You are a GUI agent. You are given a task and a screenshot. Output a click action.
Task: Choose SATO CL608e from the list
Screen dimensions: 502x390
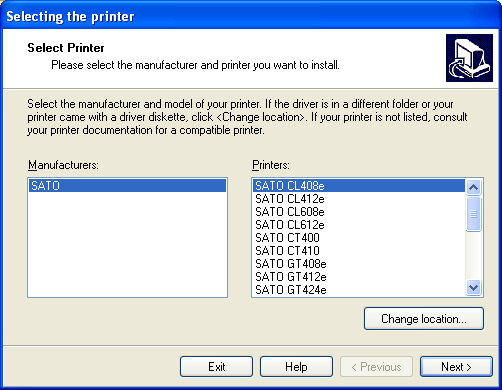[x=359, y=212]
